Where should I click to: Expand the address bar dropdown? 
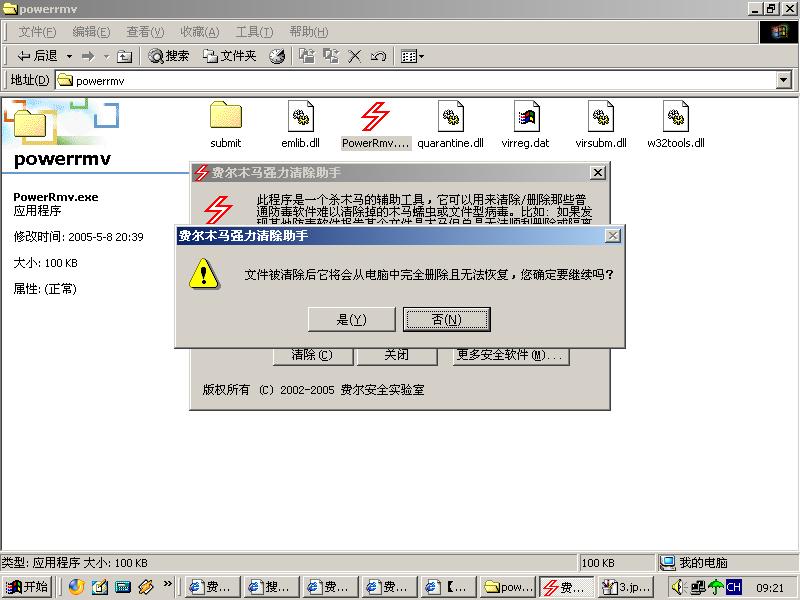[x=784, y=80]
